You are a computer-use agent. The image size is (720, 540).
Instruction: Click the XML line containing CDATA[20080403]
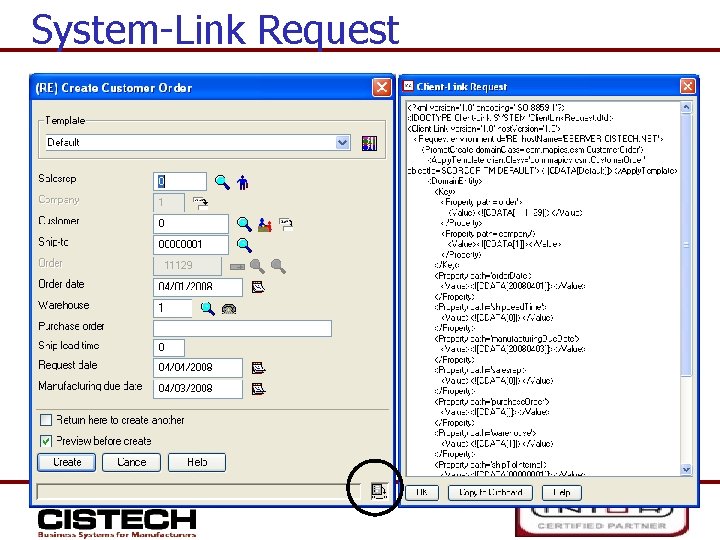click(512, 349)
